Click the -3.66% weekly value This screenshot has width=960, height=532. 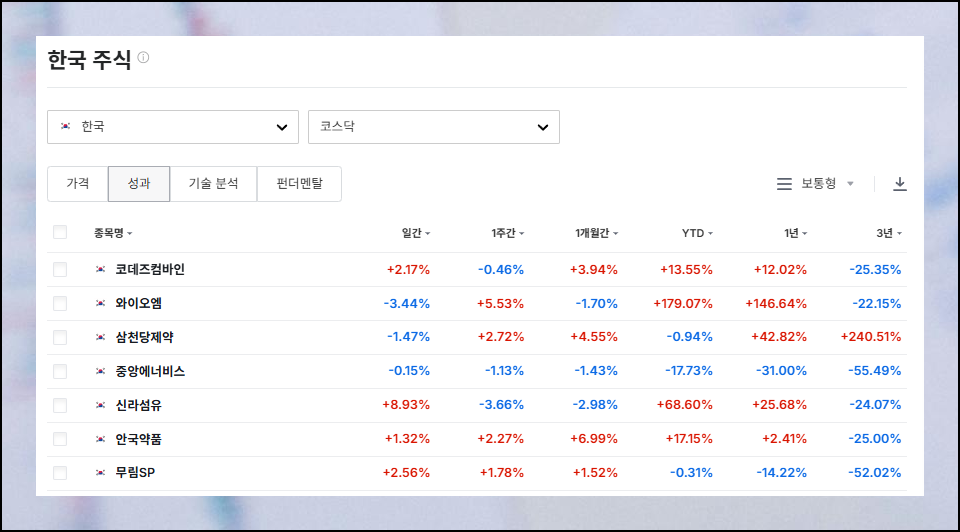click(x=501, y=405)
